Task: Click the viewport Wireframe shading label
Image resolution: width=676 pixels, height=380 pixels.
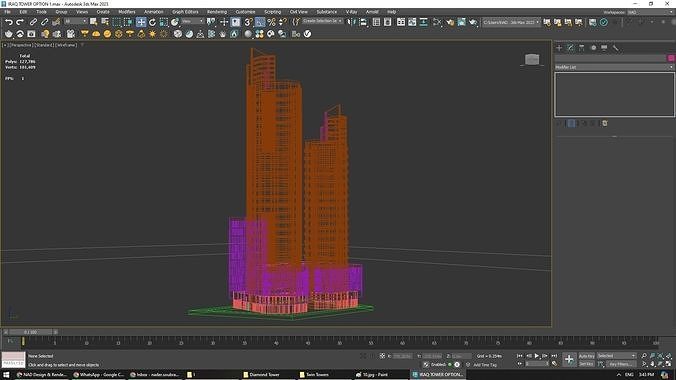Action: point(66,45)
